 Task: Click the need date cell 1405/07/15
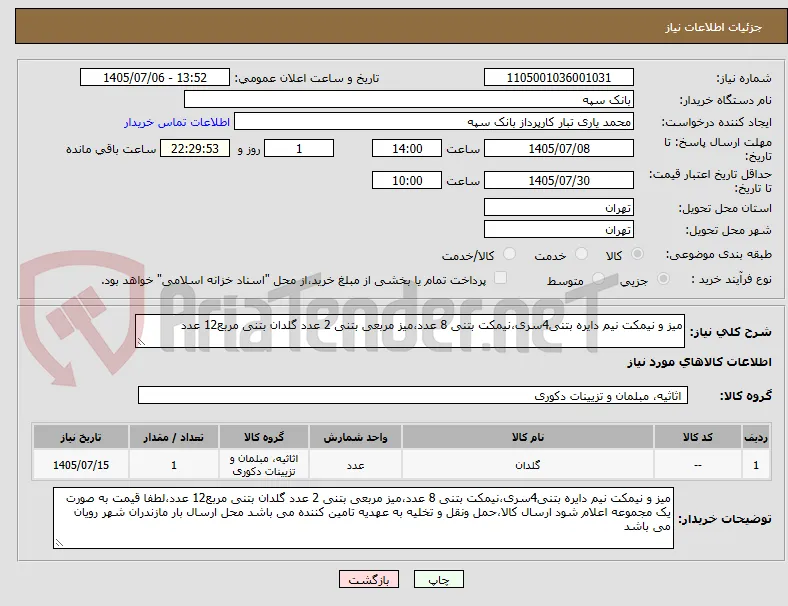[x=81, y=465]
